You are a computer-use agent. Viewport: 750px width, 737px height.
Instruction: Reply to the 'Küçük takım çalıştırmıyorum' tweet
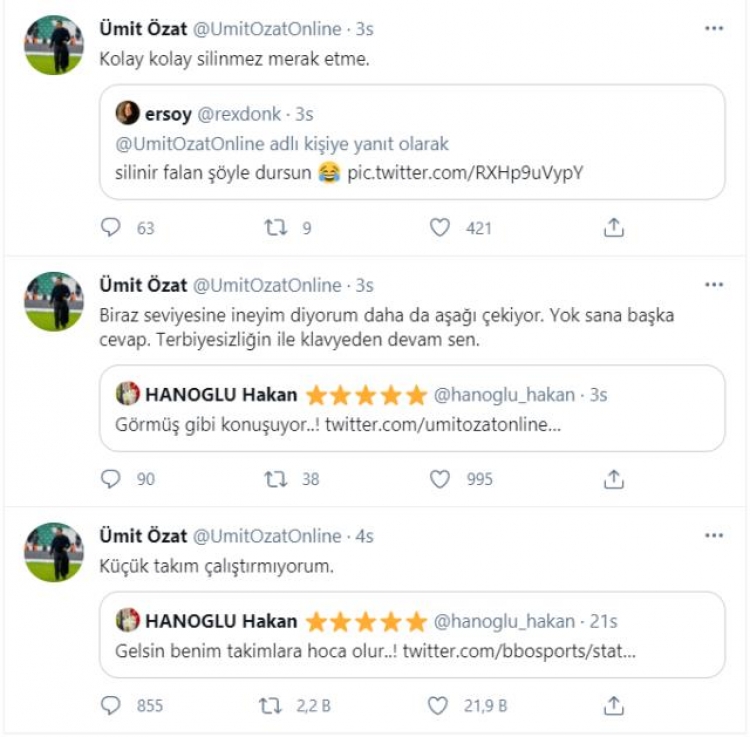click(x=111, y=706)
